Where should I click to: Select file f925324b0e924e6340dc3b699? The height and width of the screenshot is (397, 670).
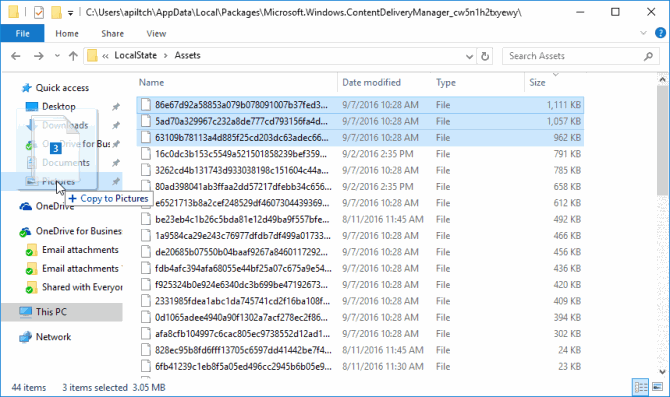360,285
